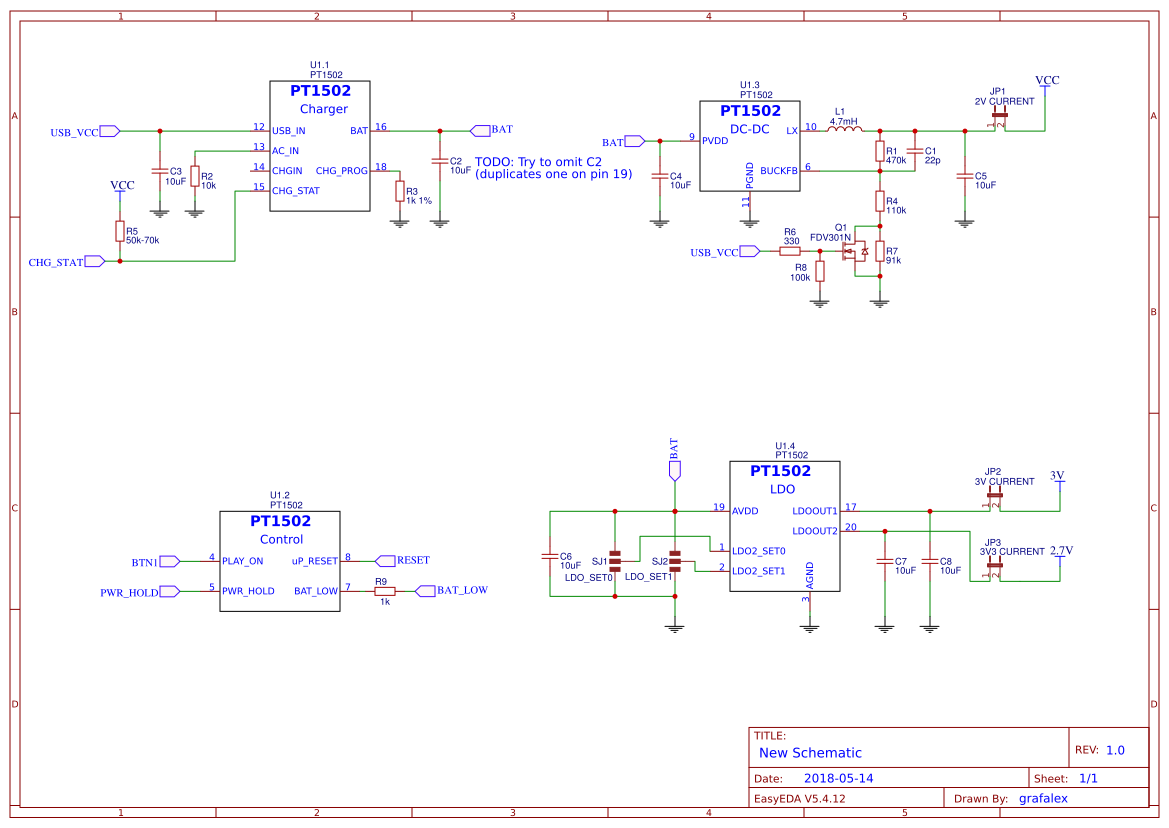Select resistor R2 10k symbol
The width and height of the screenshot is (1169, 828).
click(195, 177)
